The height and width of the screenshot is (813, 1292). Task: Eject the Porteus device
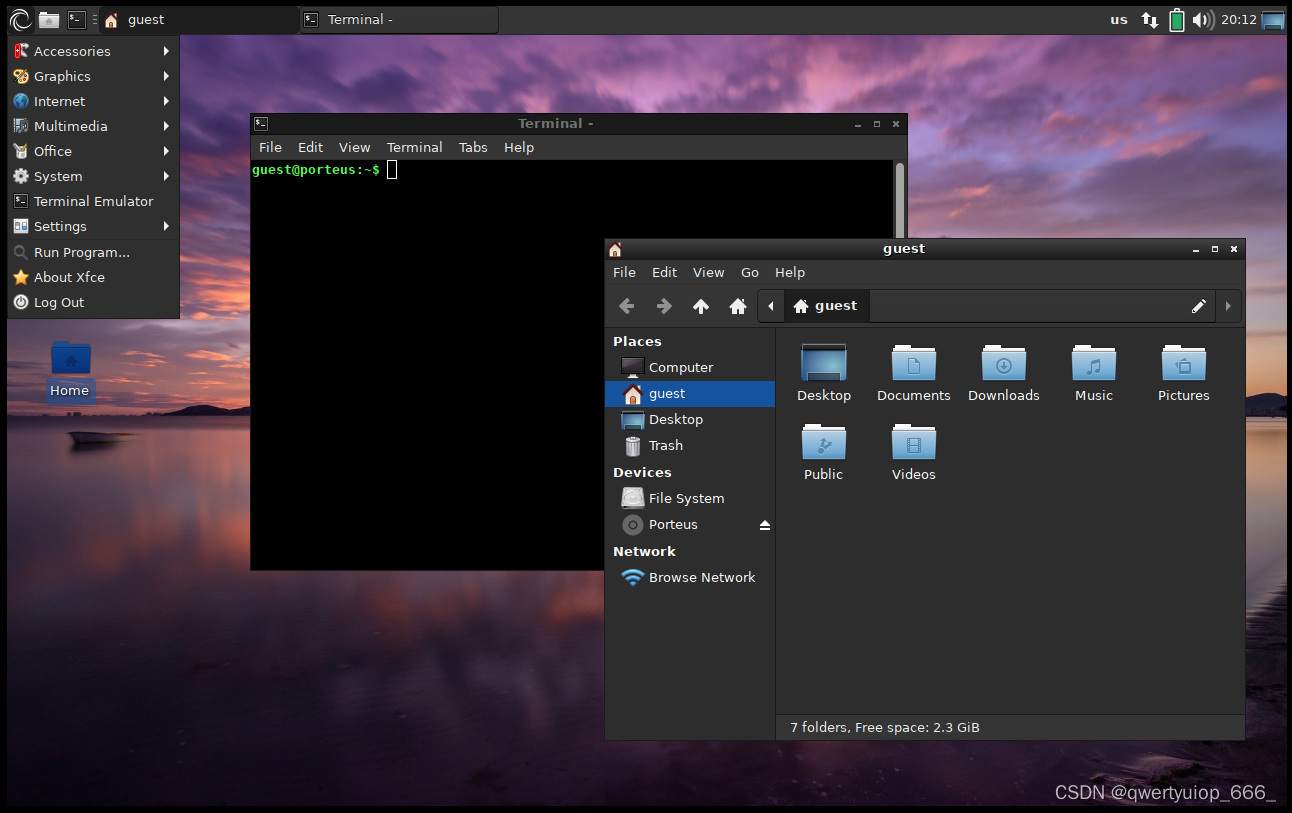[764, 524]
